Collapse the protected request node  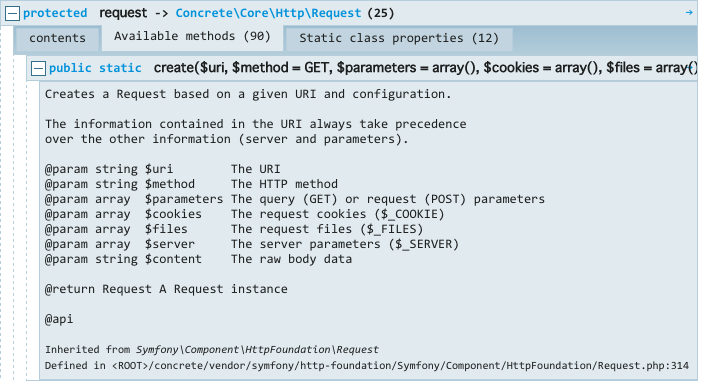coord(12,14)
